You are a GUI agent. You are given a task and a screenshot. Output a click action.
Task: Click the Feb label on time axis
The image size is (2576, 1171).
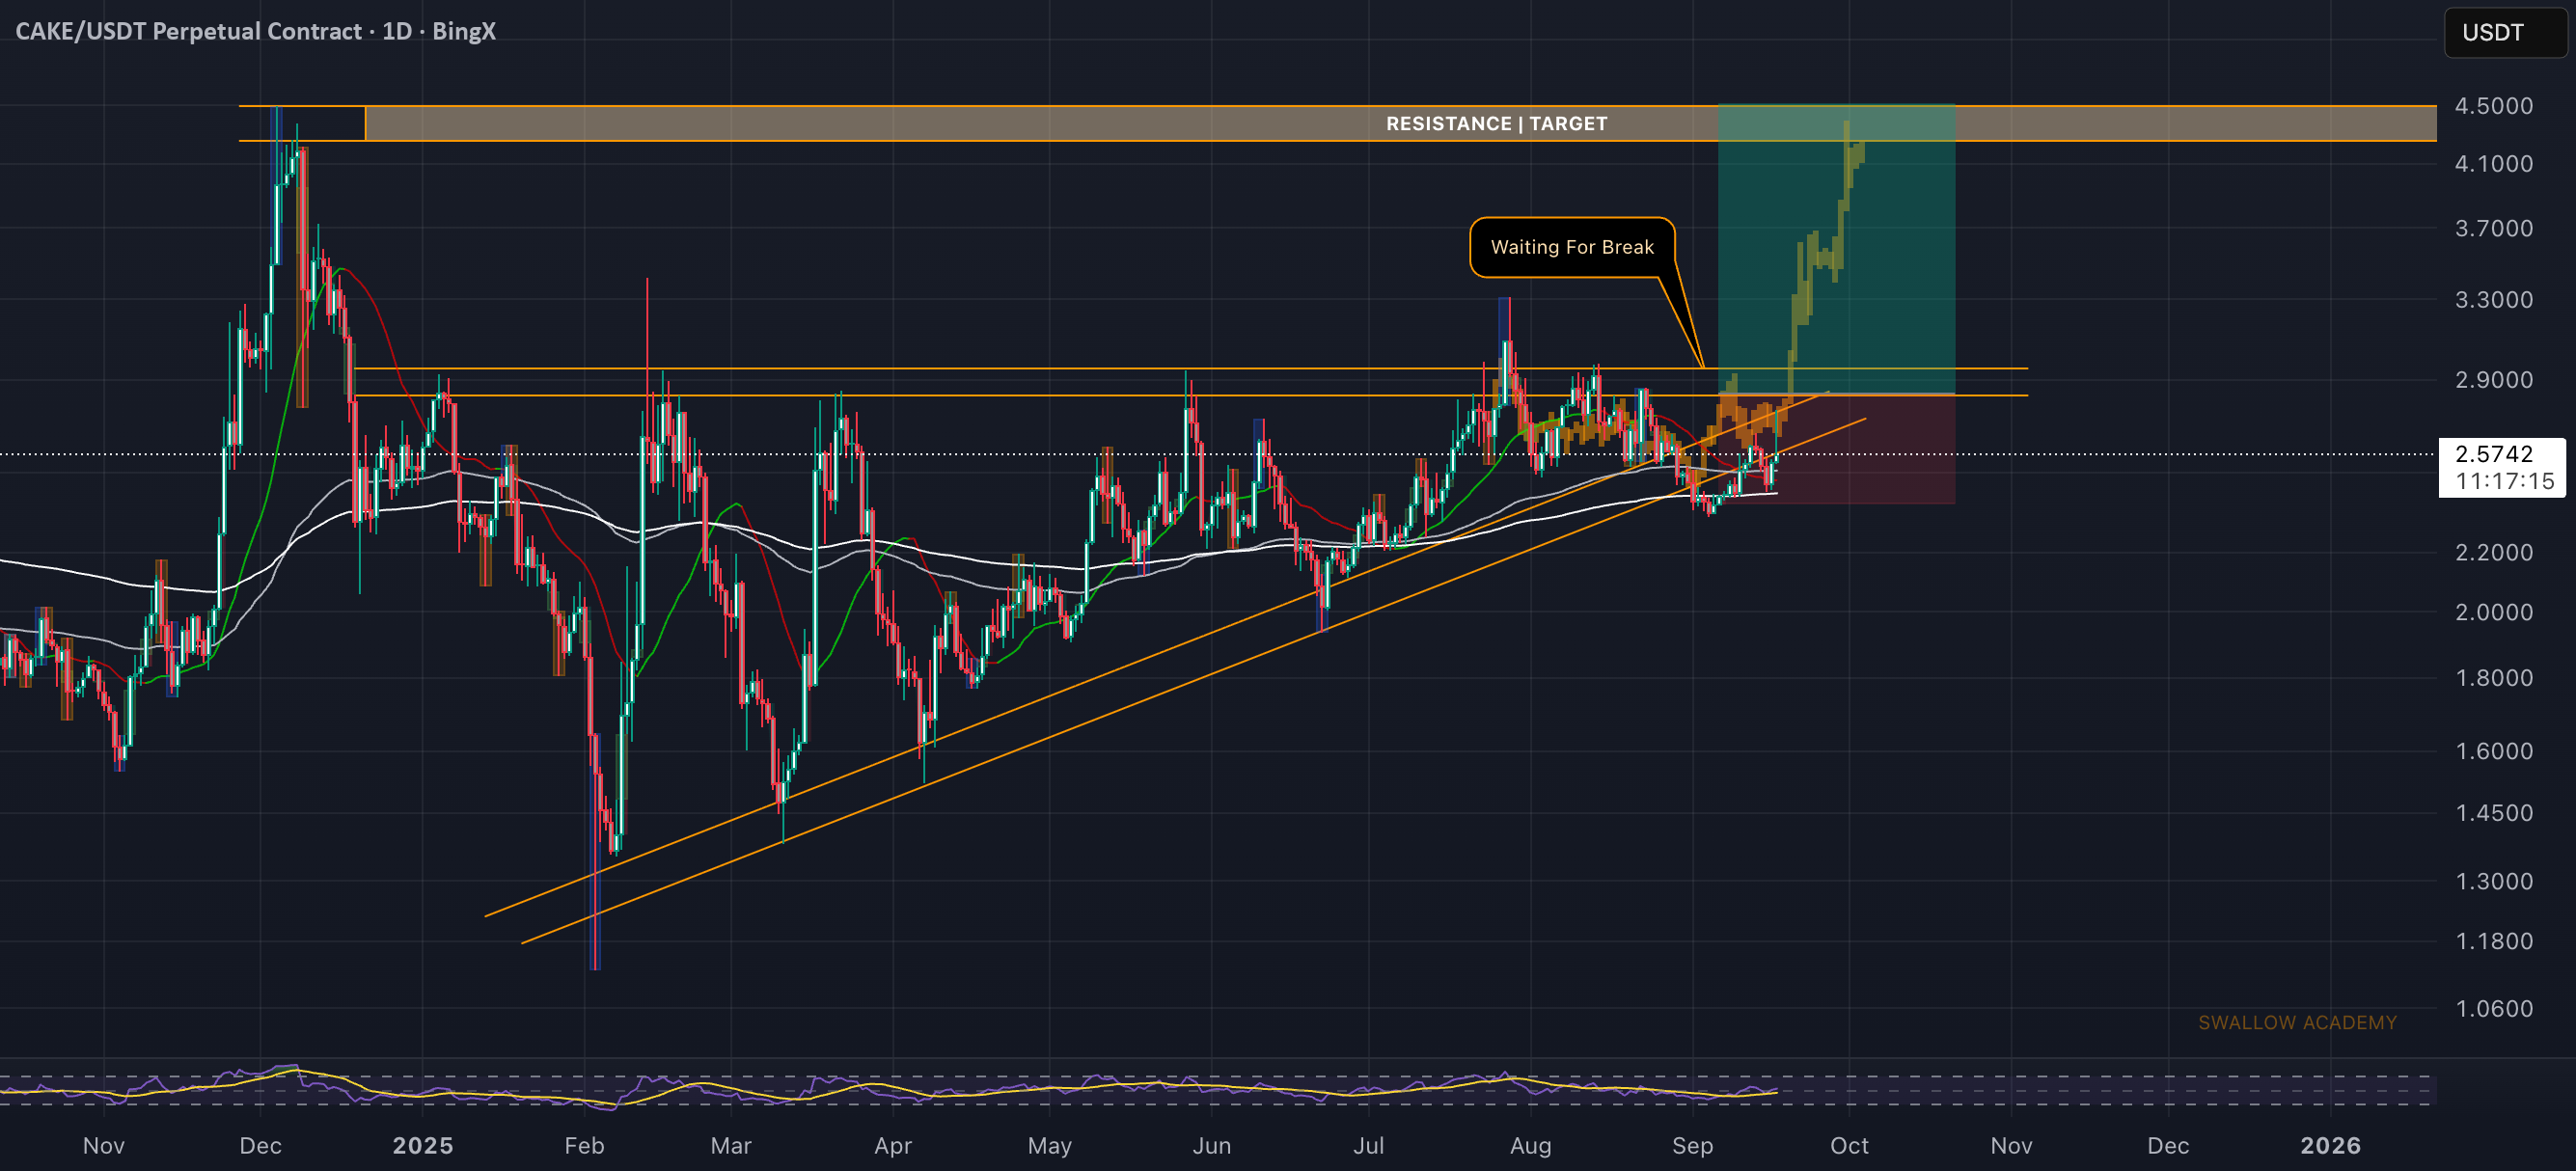tap(584, 1145)
